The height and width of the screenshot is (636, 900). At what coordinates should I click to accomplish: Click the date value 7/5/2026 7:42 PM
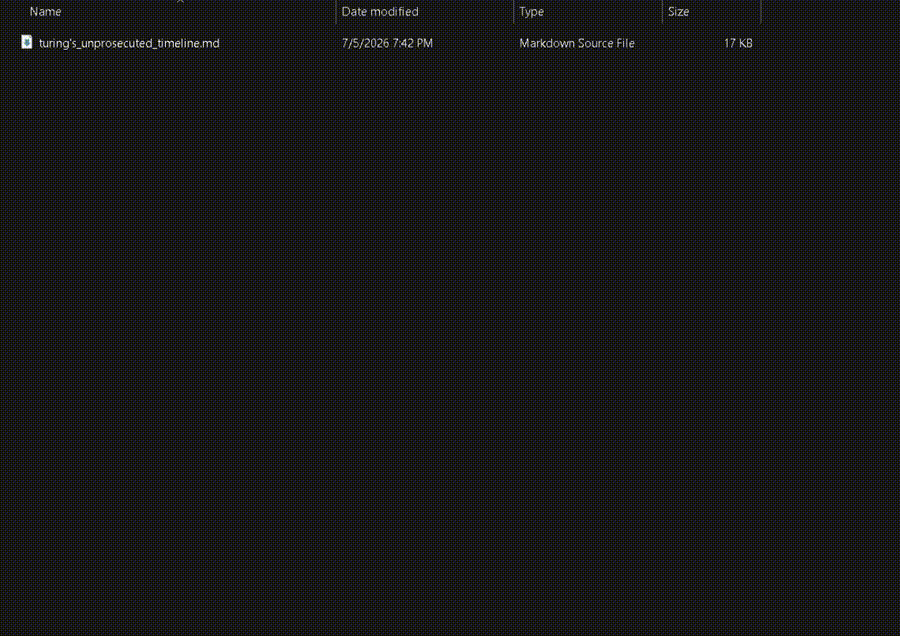tap(387, 44)
